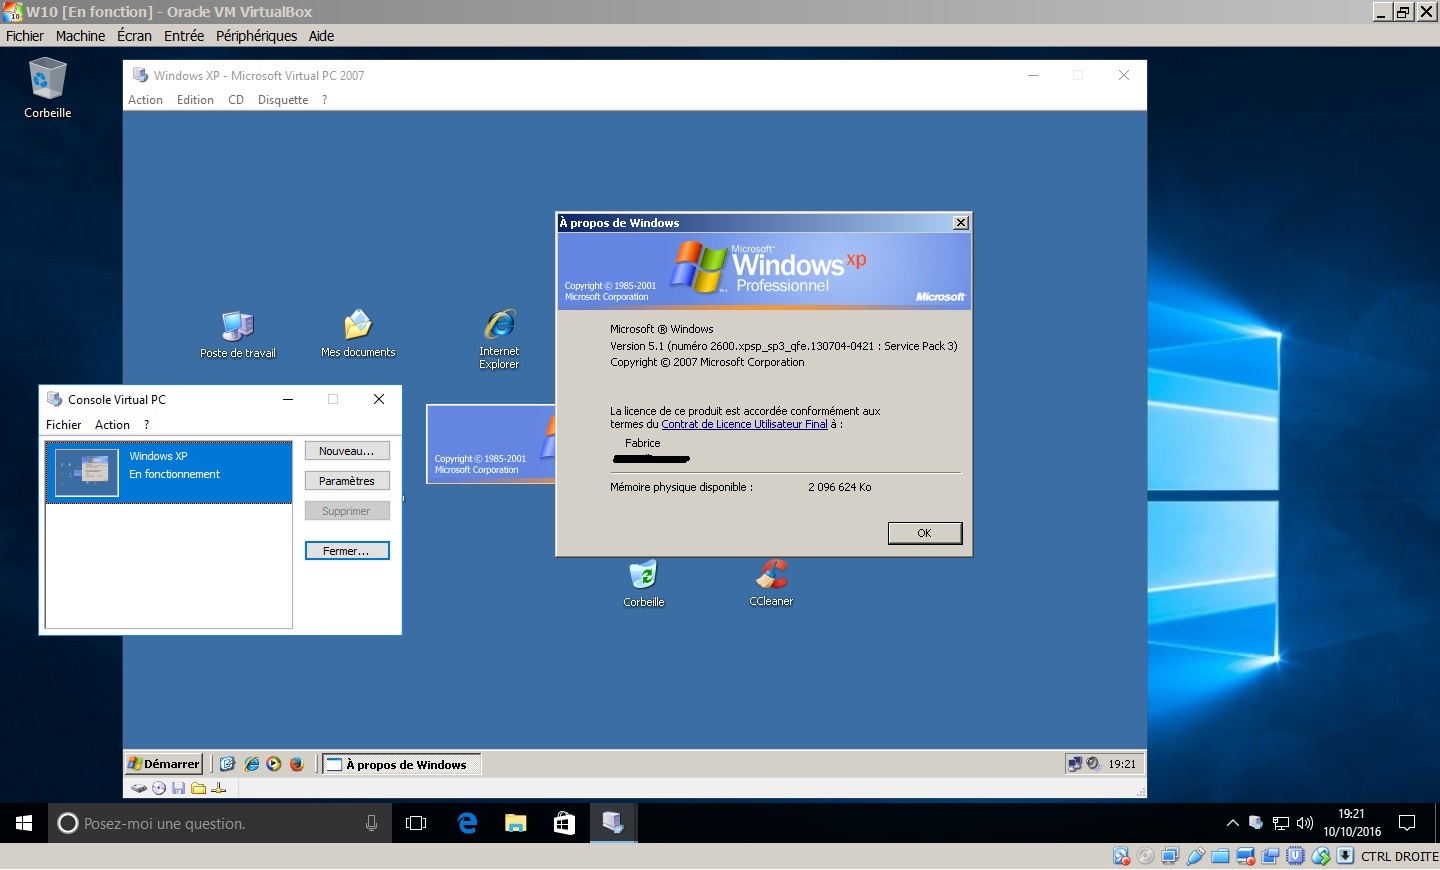Image resolution: width=1440 pixels, height=870 pixels.
Task: Open the Action menu in Console Virtual PC
Action: tap(112, 425)
